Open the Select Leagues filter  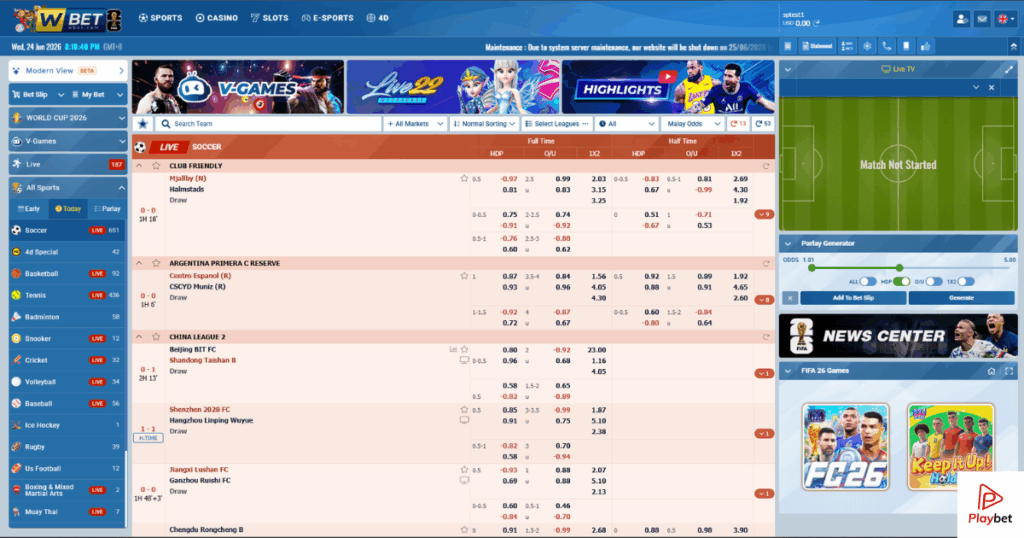pyautogui.click(x=557, y=123)
